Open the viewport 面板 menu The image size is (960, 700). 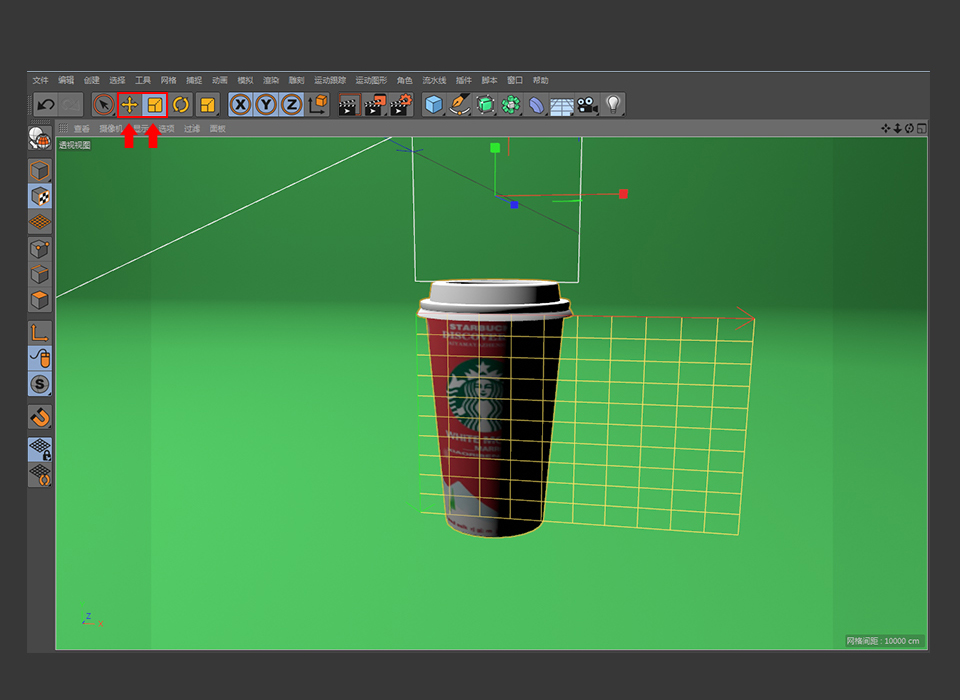coord(218,129)
